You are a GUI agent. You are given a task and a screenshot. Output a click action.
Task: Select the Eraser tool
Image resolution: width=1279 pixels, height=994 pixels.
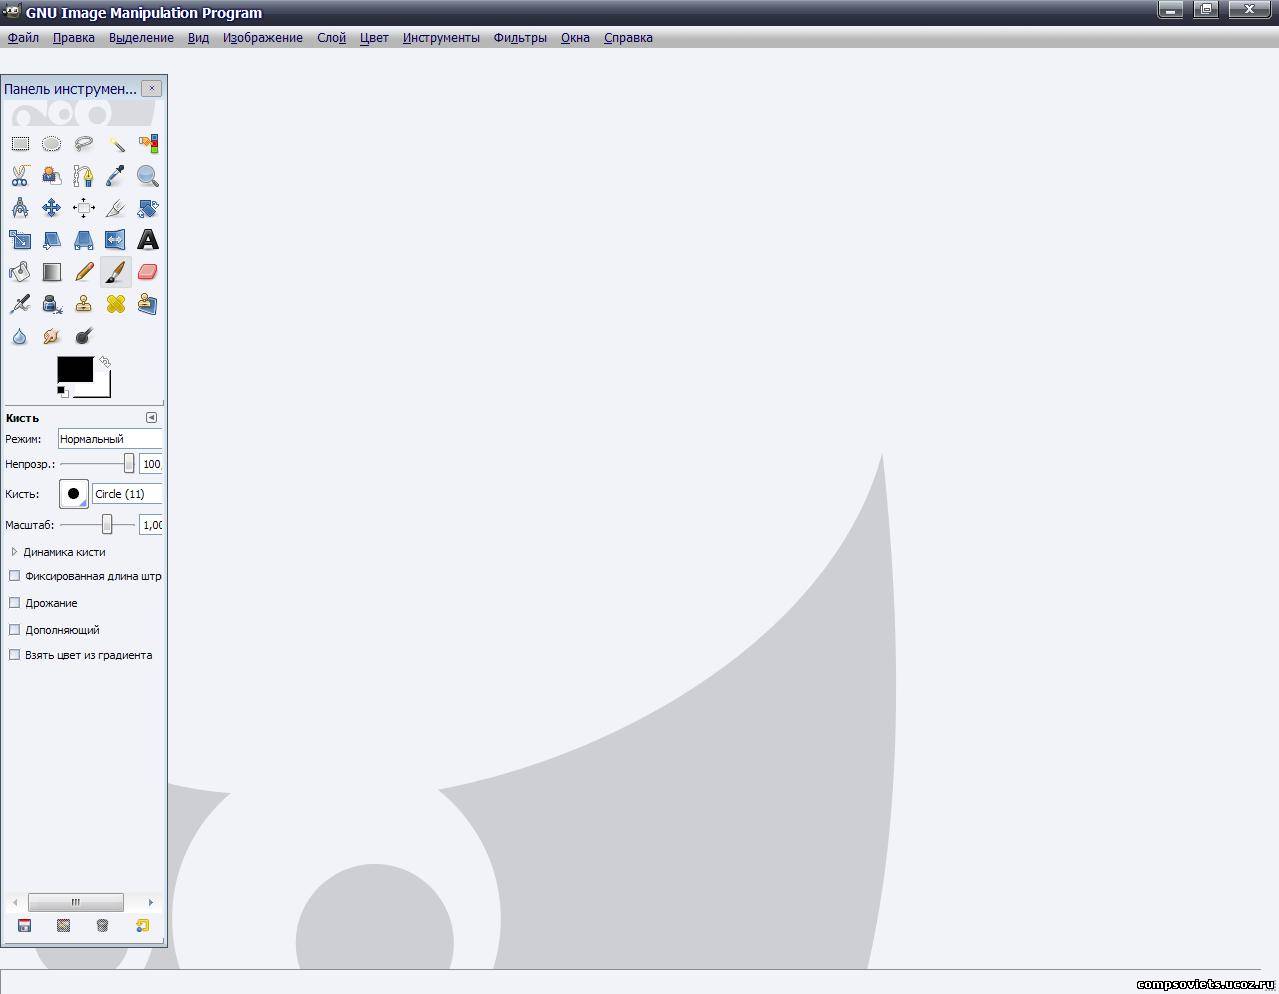[148, 272]
